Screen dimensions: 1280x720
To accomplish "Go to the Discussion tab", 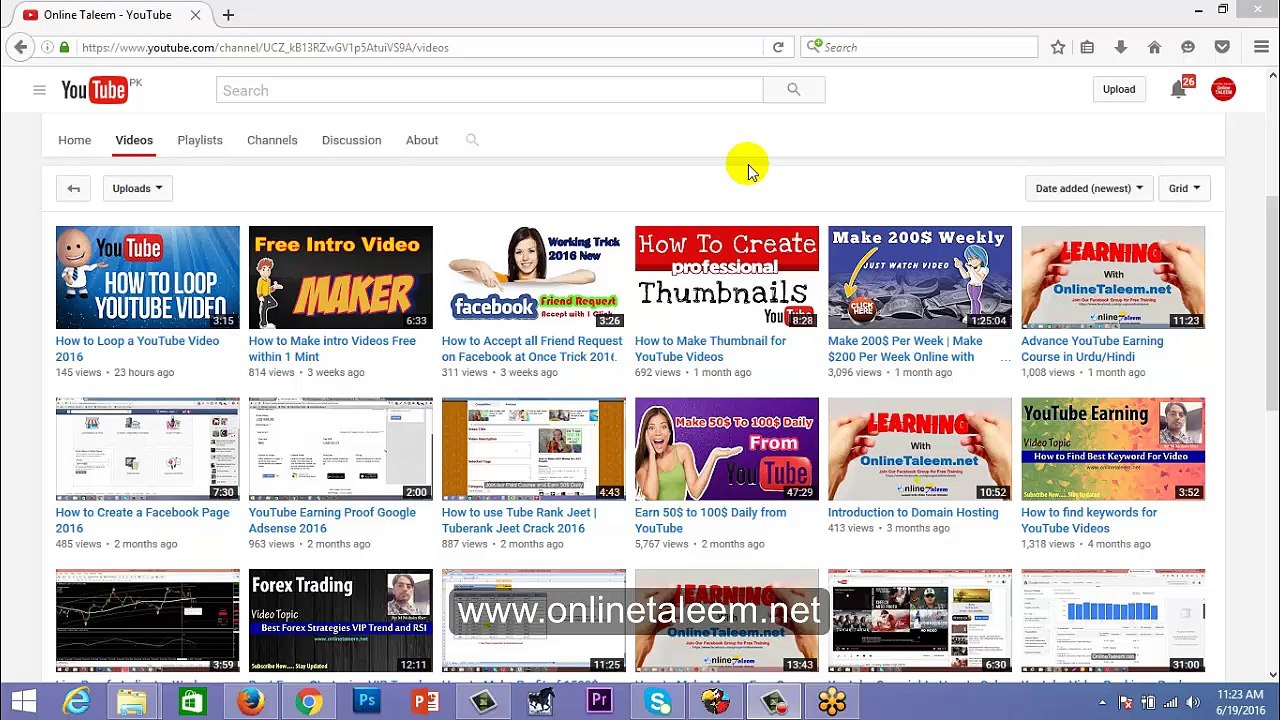I will [x=351, y=140].
